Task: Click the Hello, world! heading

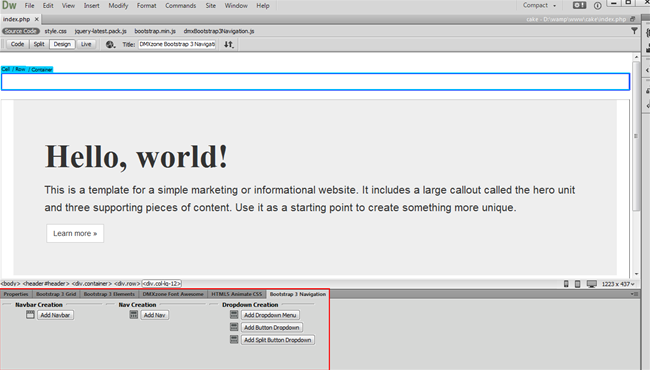Action: (x=136, y=157)
